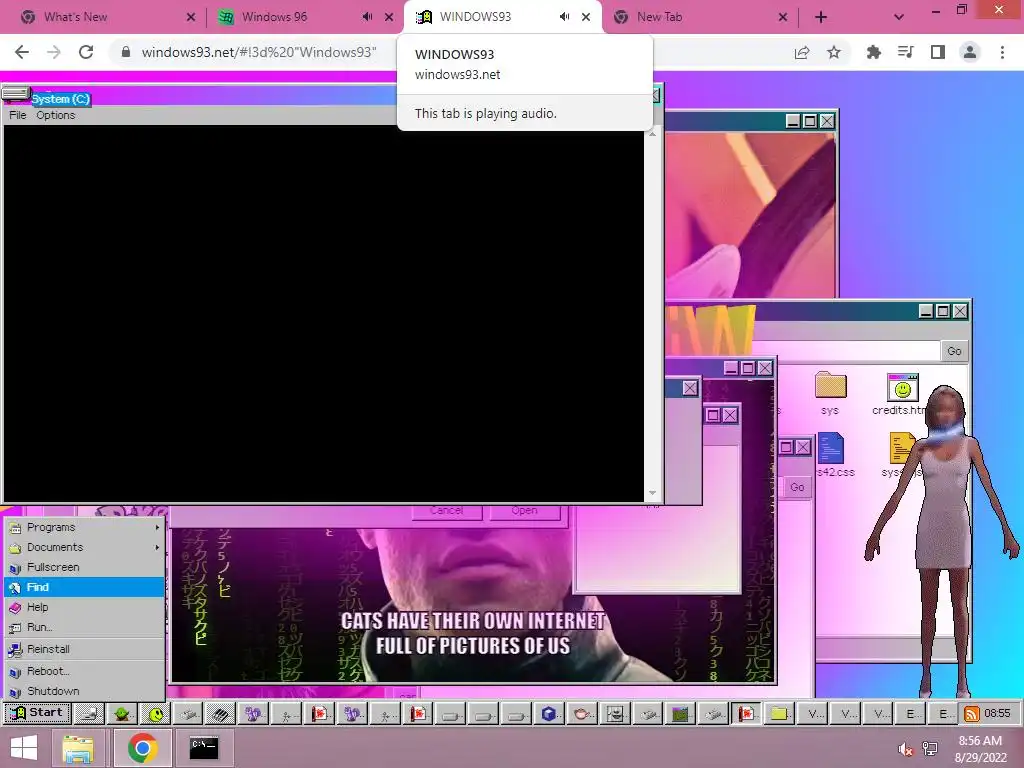
Task: Open credits.html file icon
Action: pyautogui.click(x=902, y=393)
